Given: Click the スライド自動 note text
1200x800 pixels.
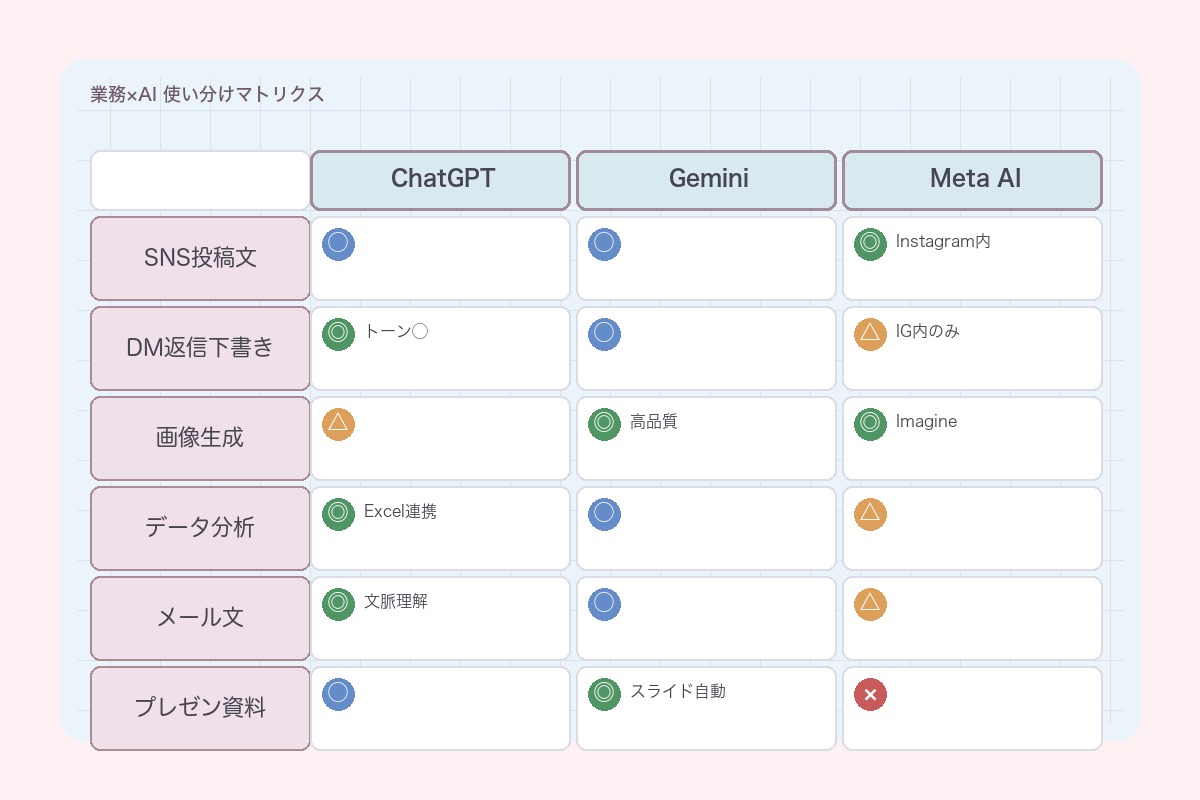Looking at the screenshot, I should click(678, 691).
